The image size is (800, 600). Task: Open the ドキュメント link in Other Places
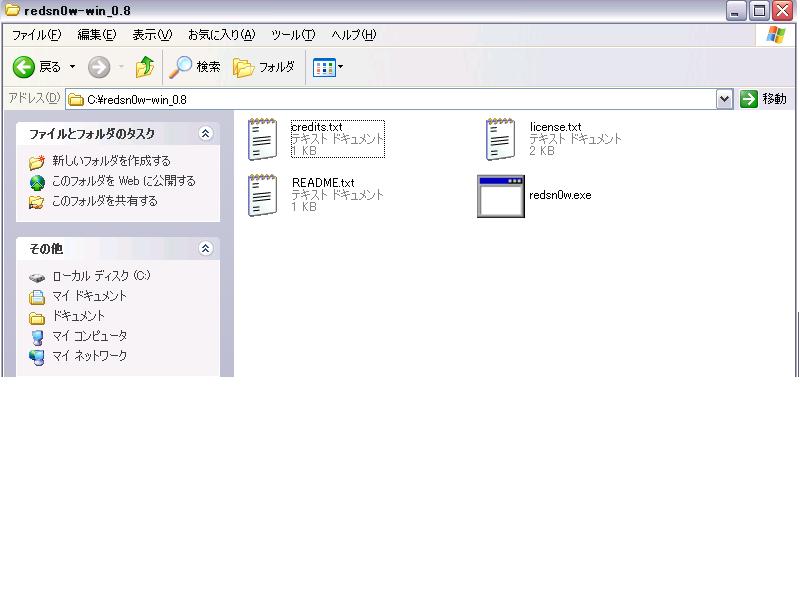[x=79, y=316]
